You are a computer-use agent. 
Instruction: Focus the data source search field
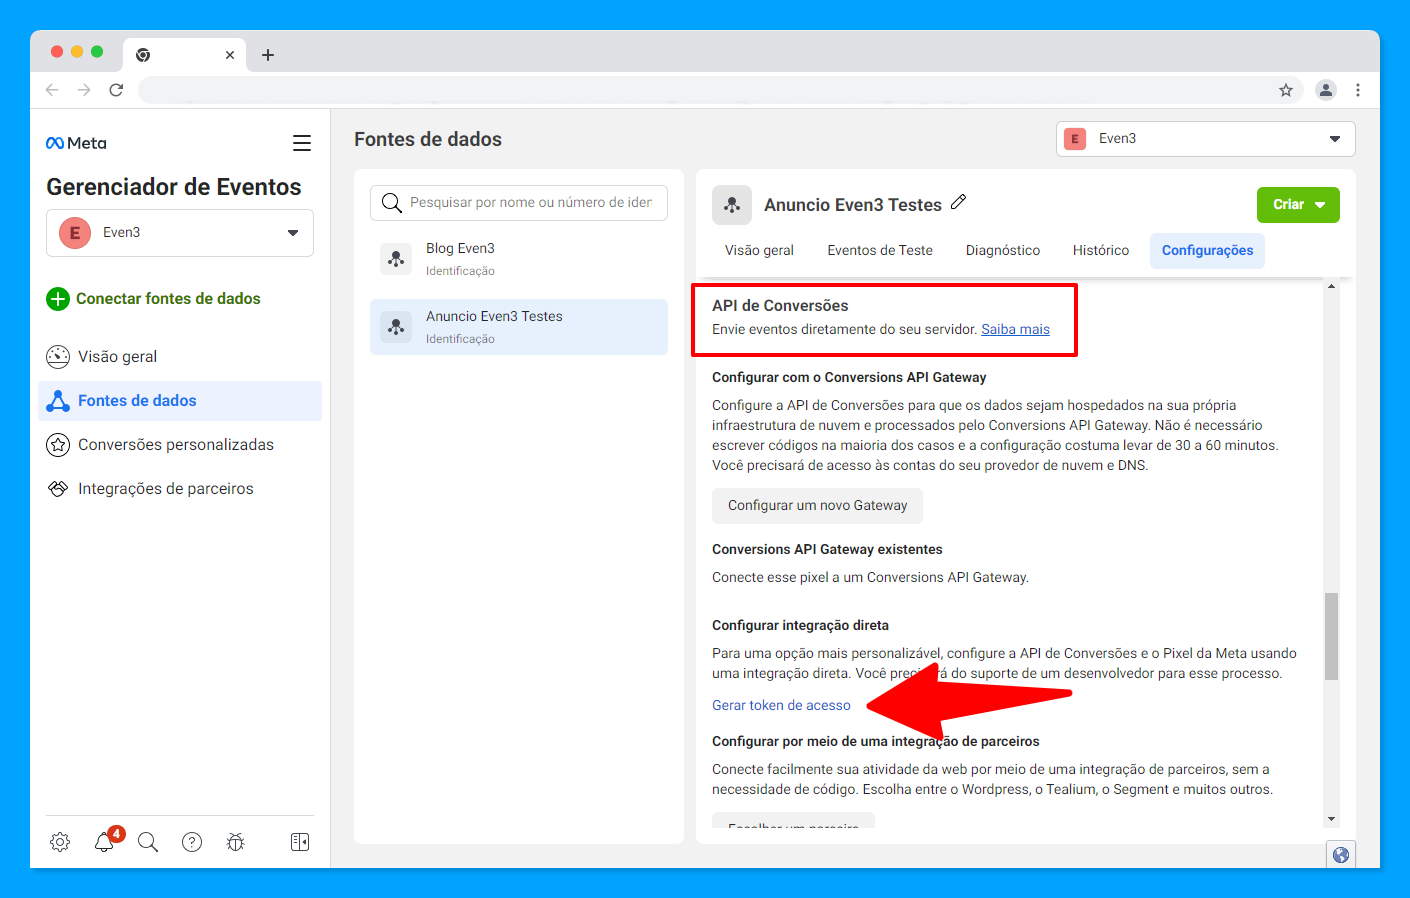[x=519, y=202]
